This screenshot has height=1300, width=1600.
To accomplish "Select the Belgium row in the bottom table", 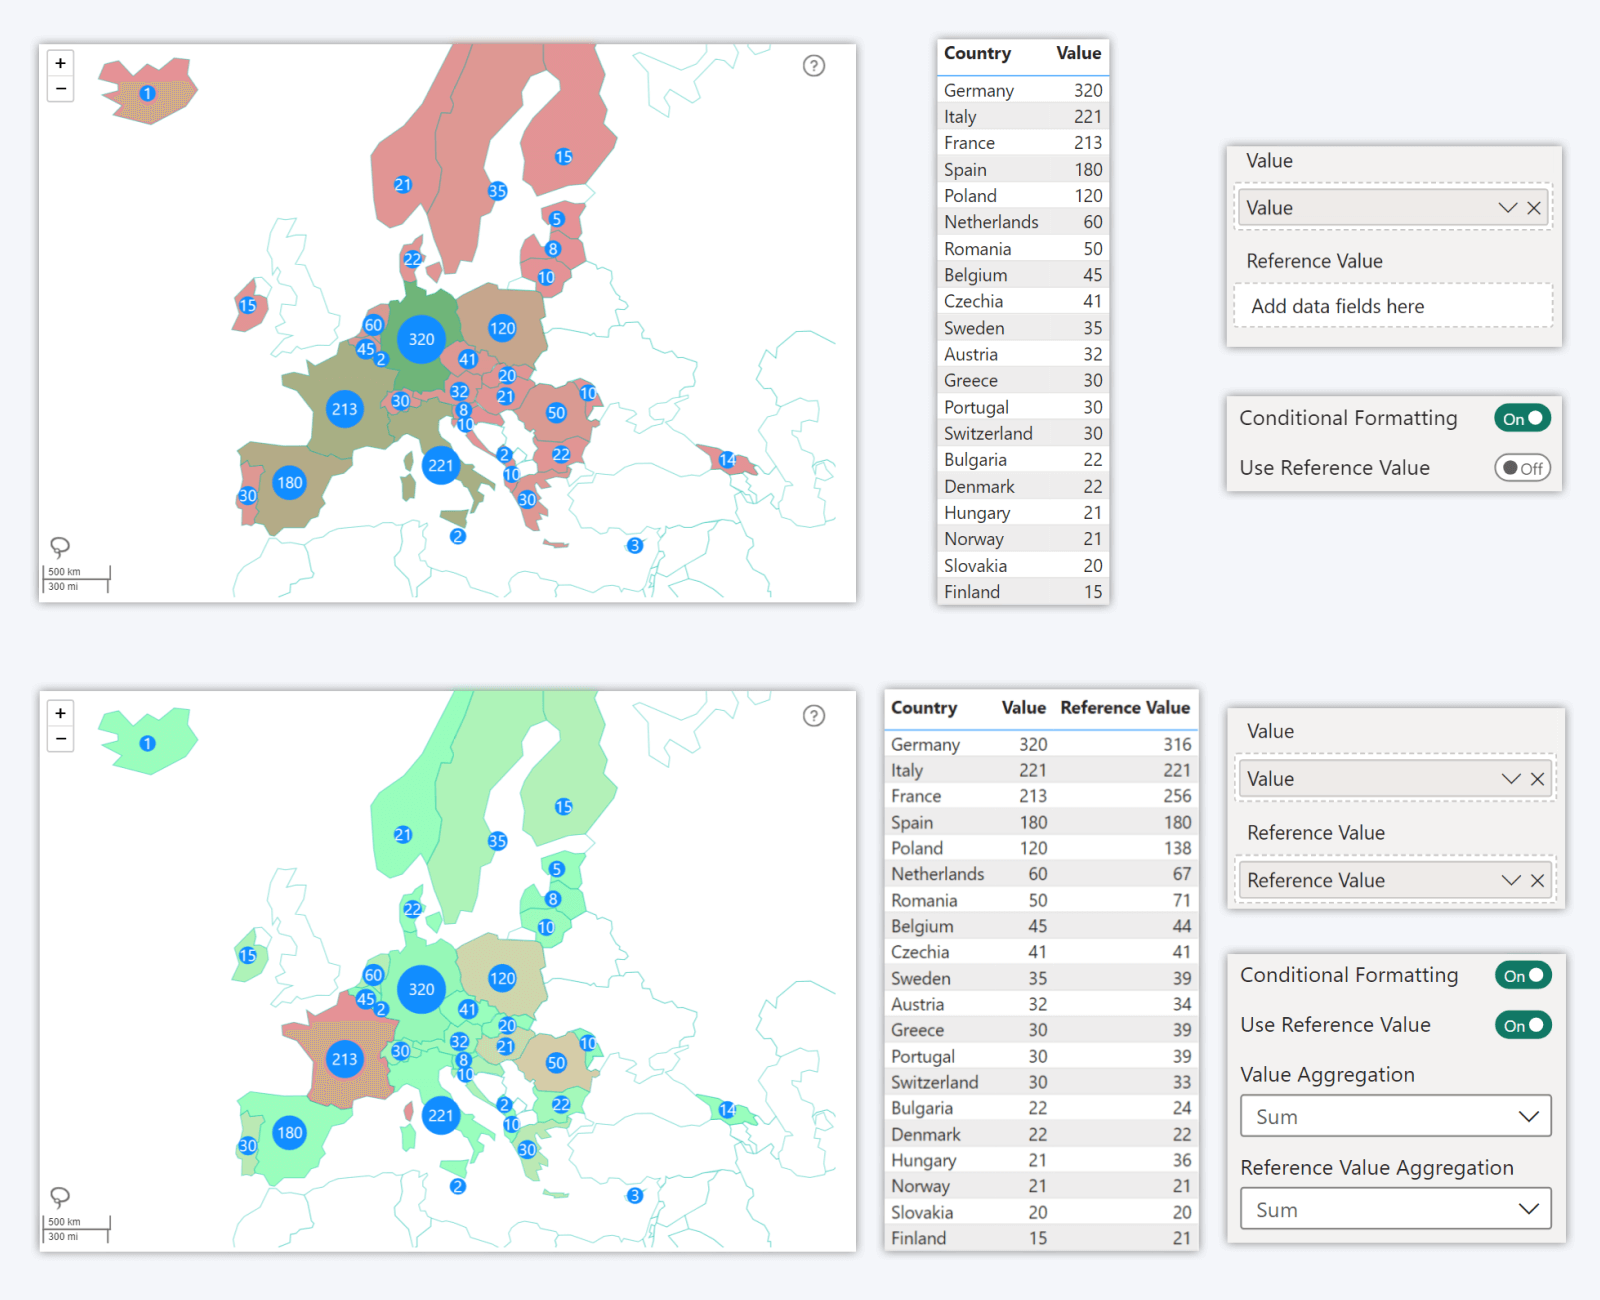I will pos(1041,926).
